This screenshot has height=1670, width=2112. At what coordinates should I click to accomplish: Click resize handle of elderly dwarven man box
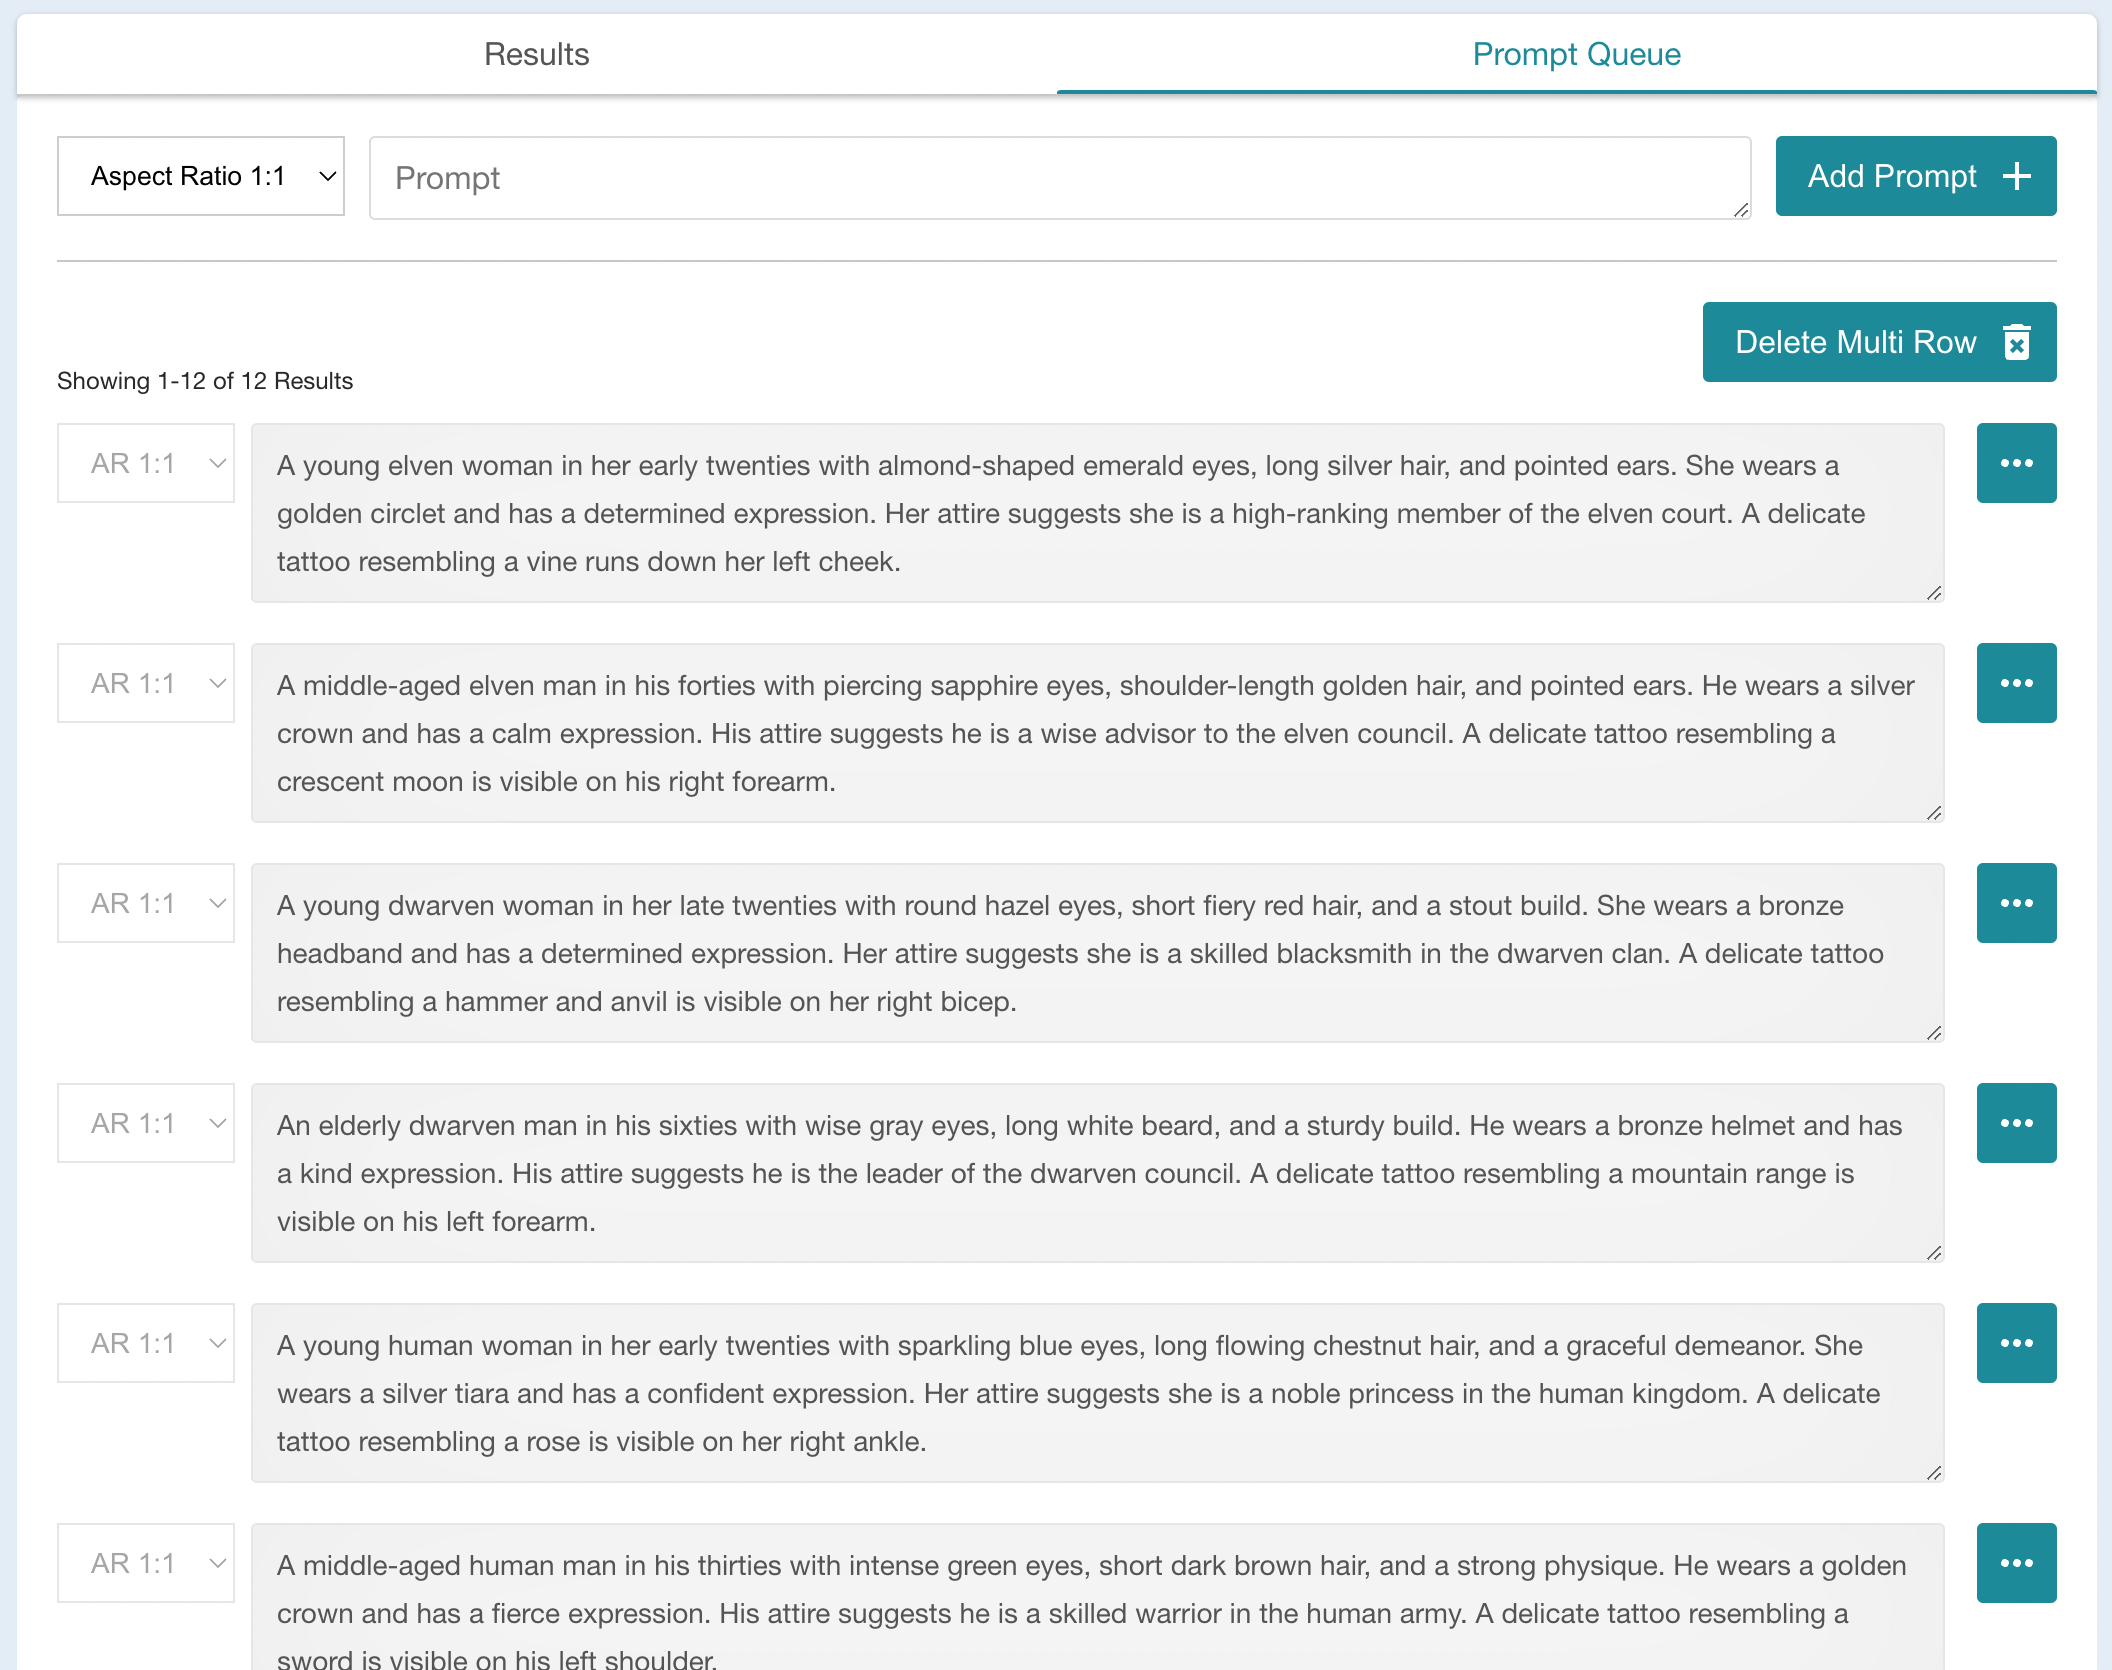(x=1934, y=1253)
